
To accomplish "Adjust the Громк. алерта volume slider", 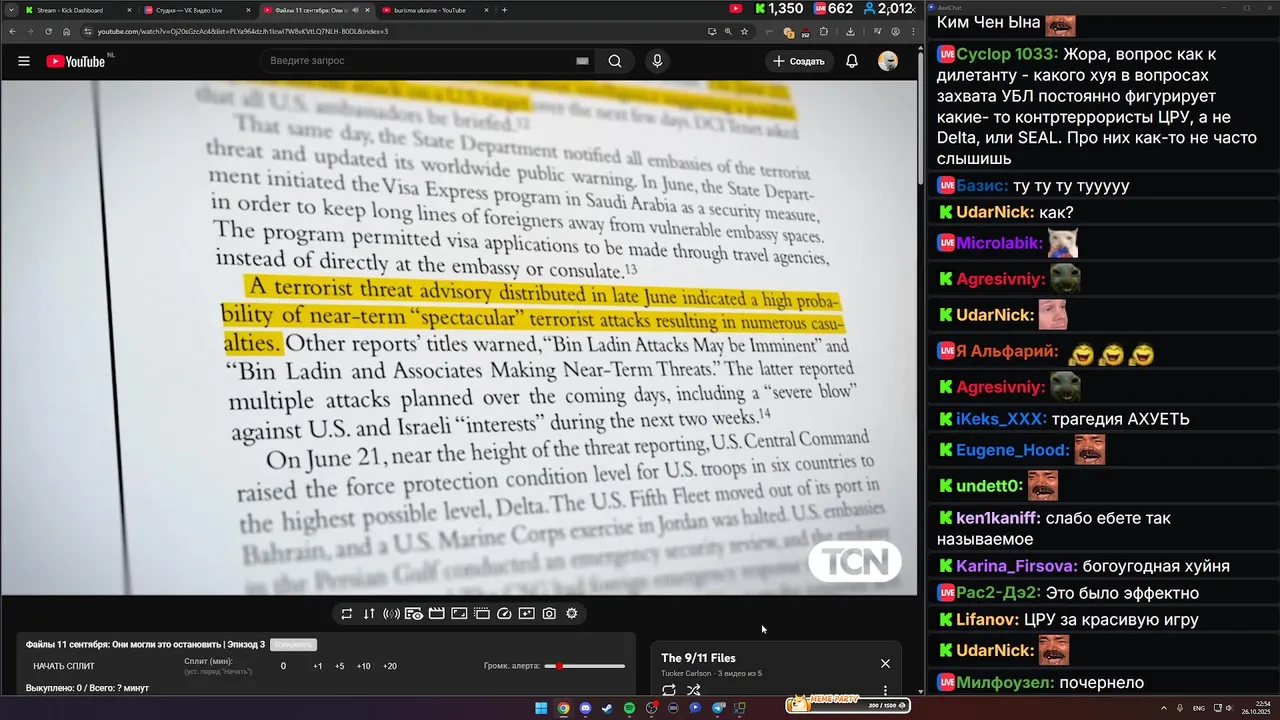I will [585, 666].
